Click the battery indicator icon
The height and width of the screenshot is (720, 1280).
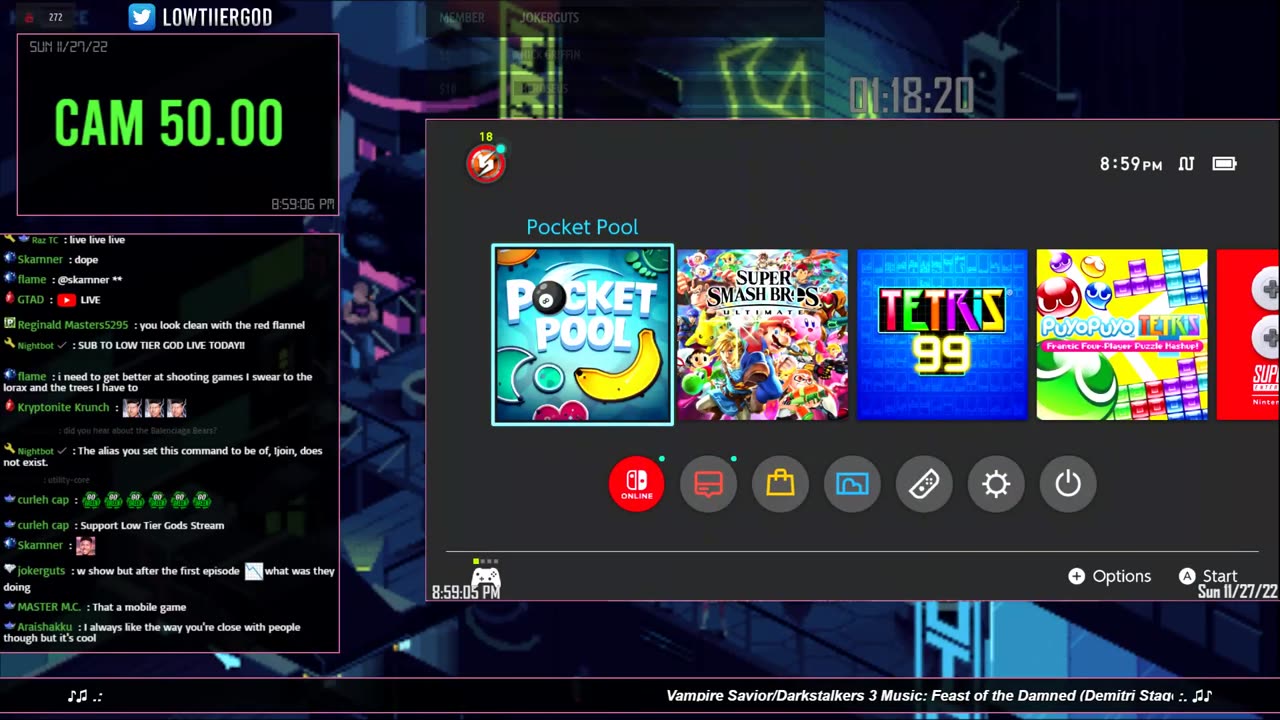coord(1225,164)
